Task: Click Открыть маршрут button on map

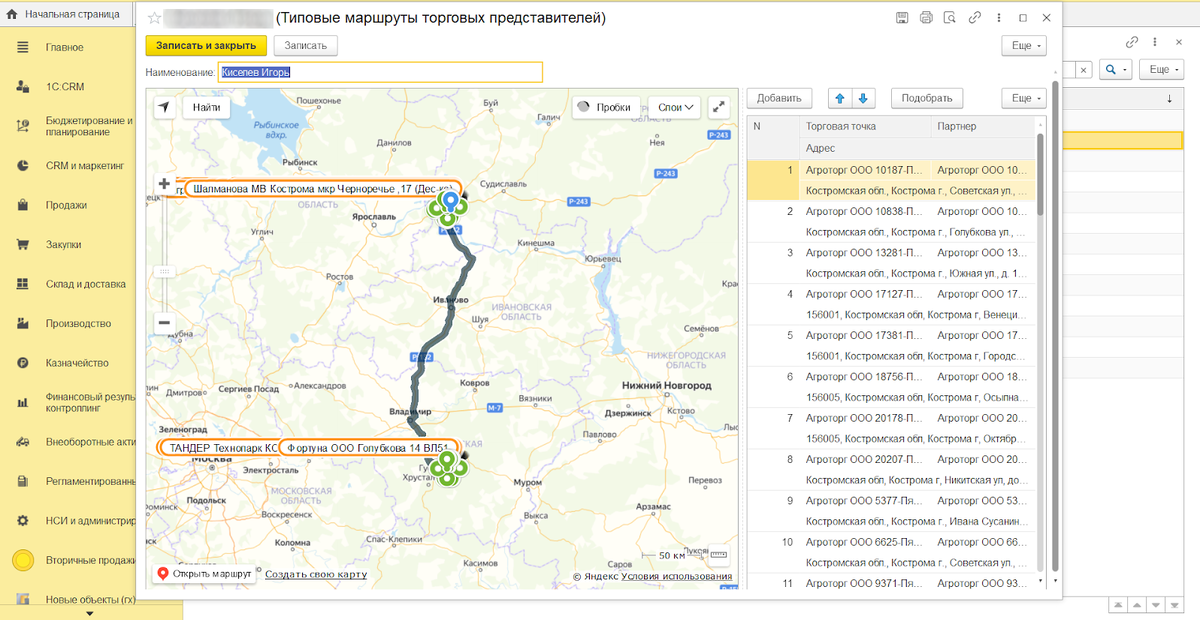Action: 204,574
